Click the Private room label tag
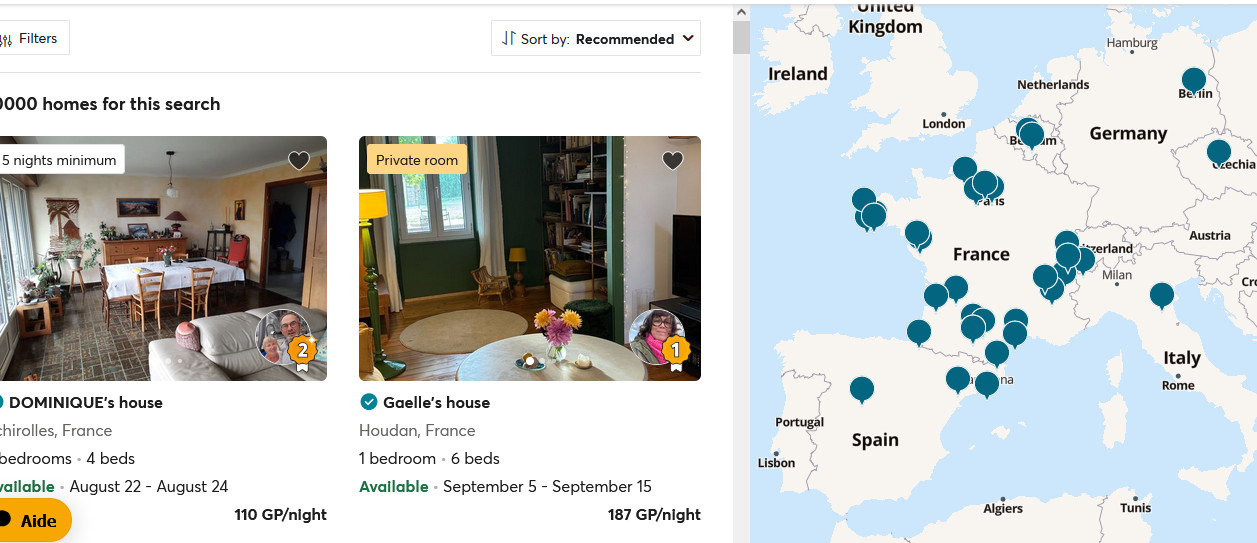The height and width of the screenshot is (543, 1257). pyautogui.click(x=417, y=160)
